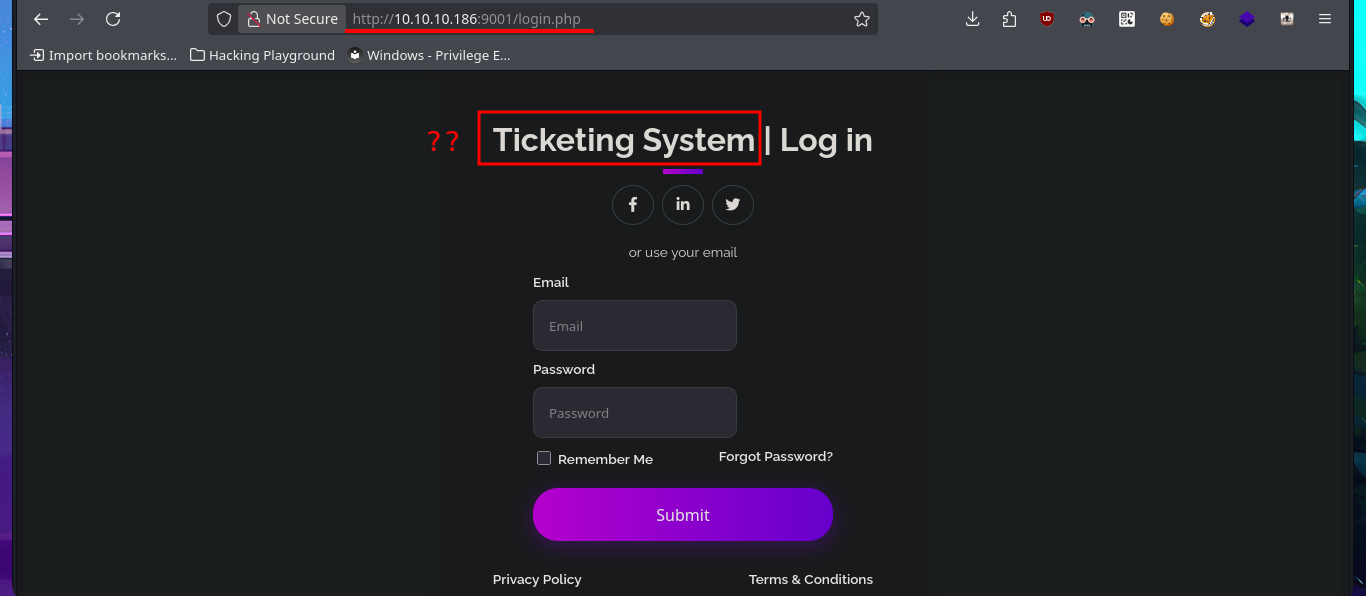1366x596 pixels.
Task: Open the Firefox downloads panel
Action: [x=972, y=19]
